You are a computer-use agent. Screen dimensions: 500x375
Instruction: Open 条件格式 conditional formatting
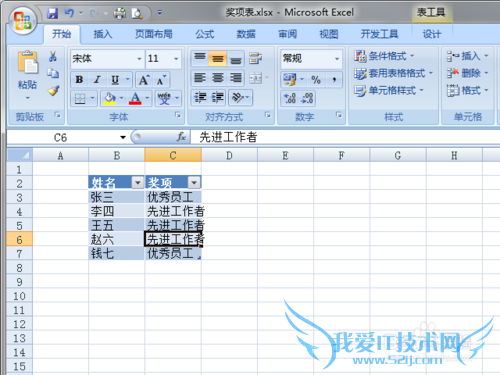point(384,56)
